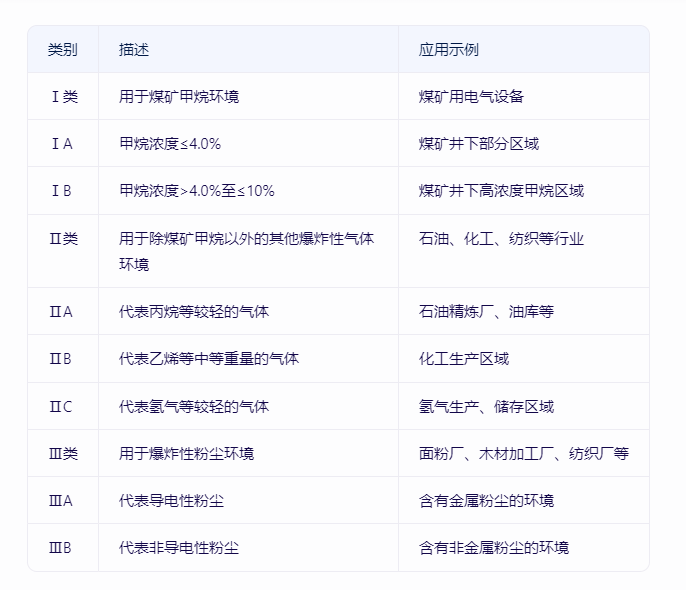Click the ⅡB category cell
This screenshot has width=686, height=590.
(62, 359)
